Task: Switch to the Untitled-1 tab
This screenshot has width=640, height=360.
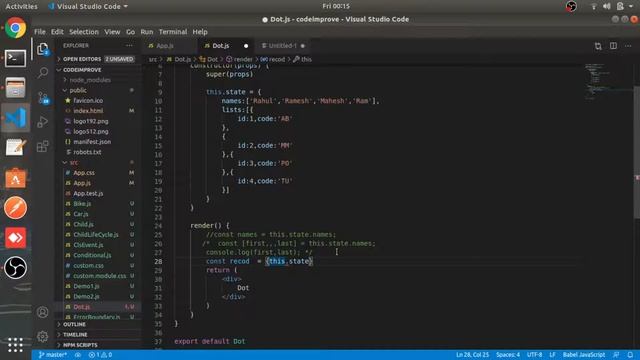Action: tap(282, 46)
